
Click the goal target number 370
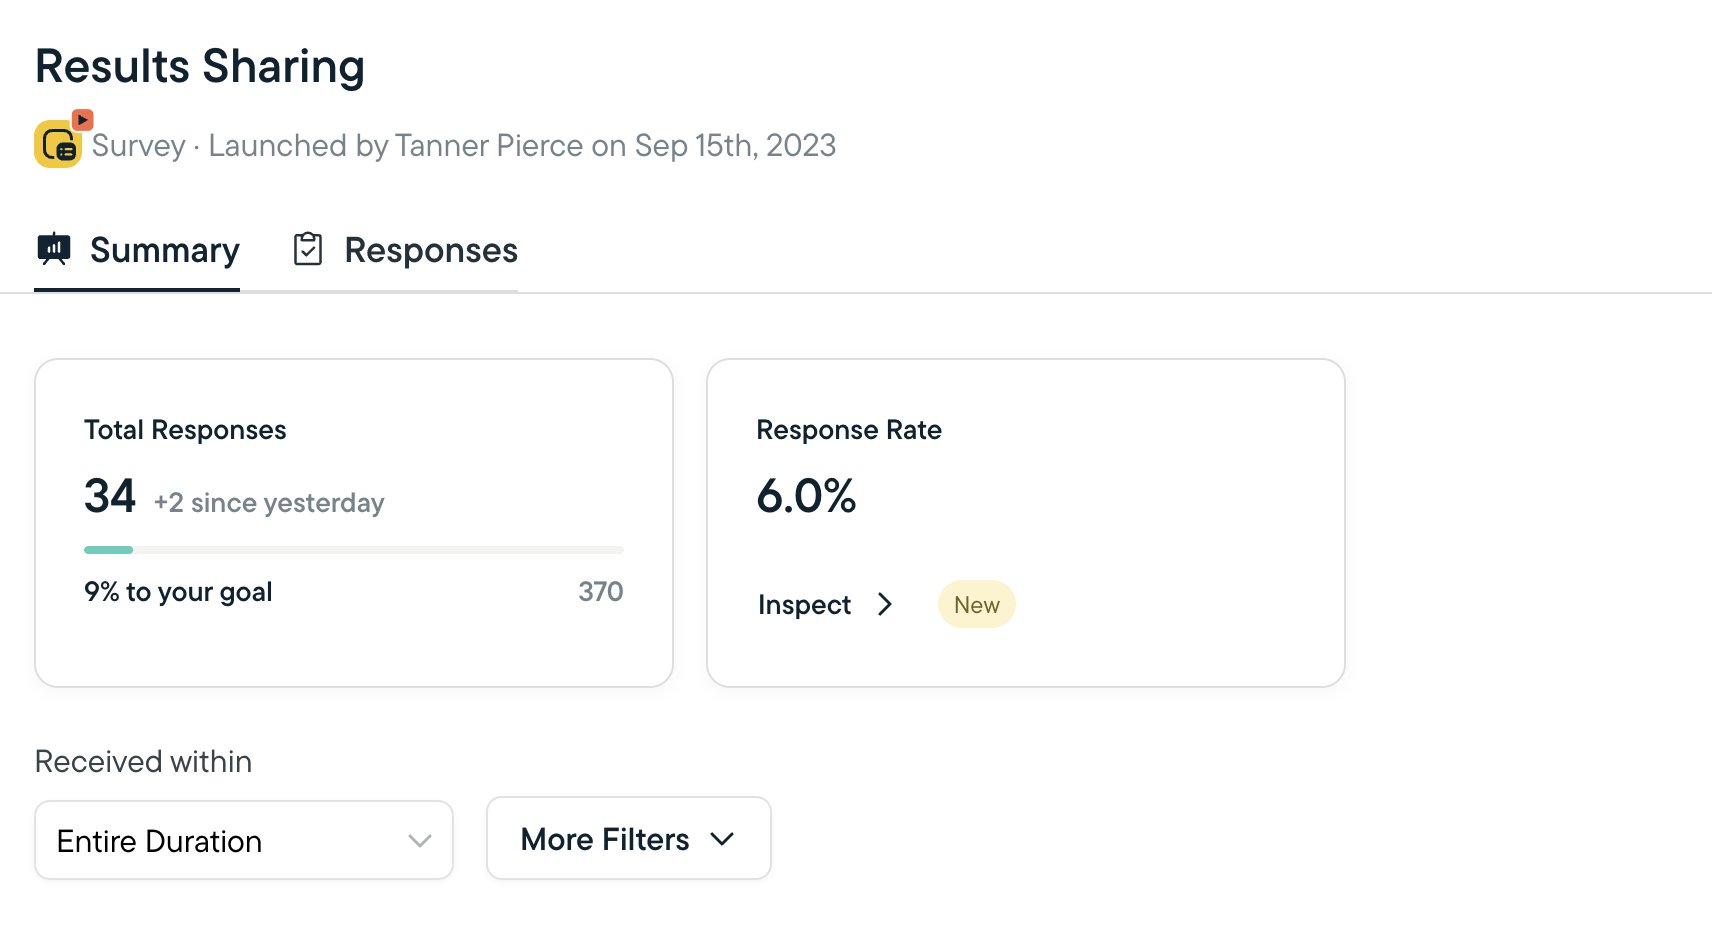(x=600, y=592)
